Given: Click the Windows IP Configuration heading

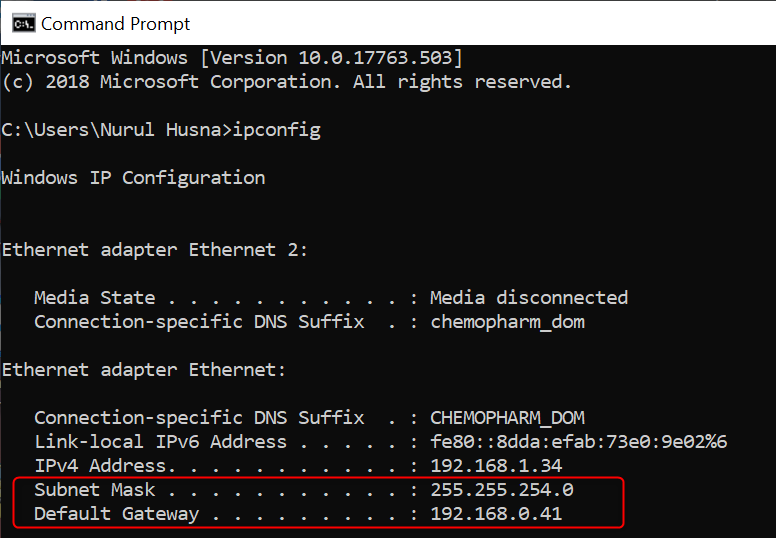Looking at the screenshot, I should tap(133, 178).
